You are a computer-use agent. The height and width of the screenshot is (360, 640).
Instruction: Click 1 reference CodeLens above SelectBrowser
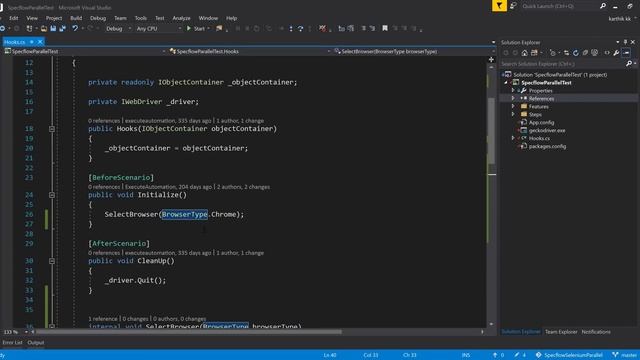(102, 319)
